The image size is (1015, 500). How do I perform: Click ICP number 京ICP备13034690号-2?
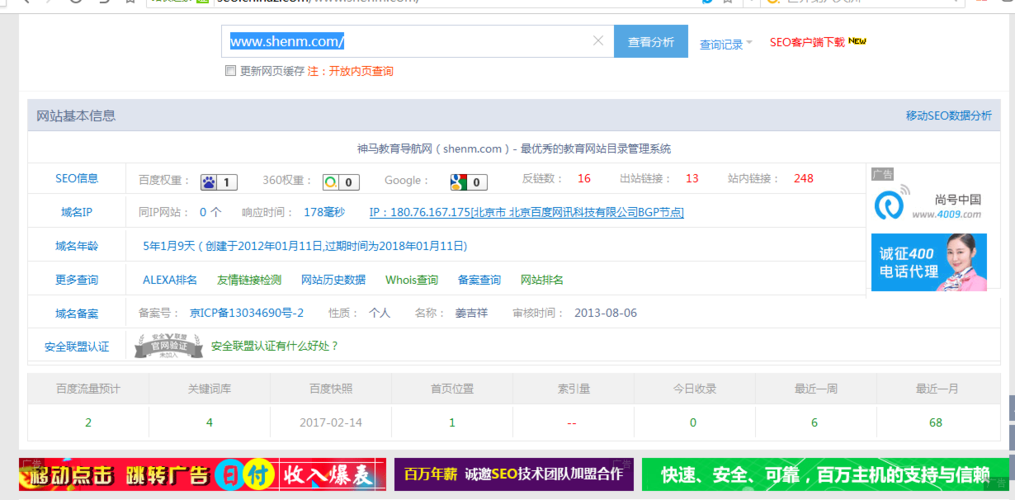tap(246, 313)
